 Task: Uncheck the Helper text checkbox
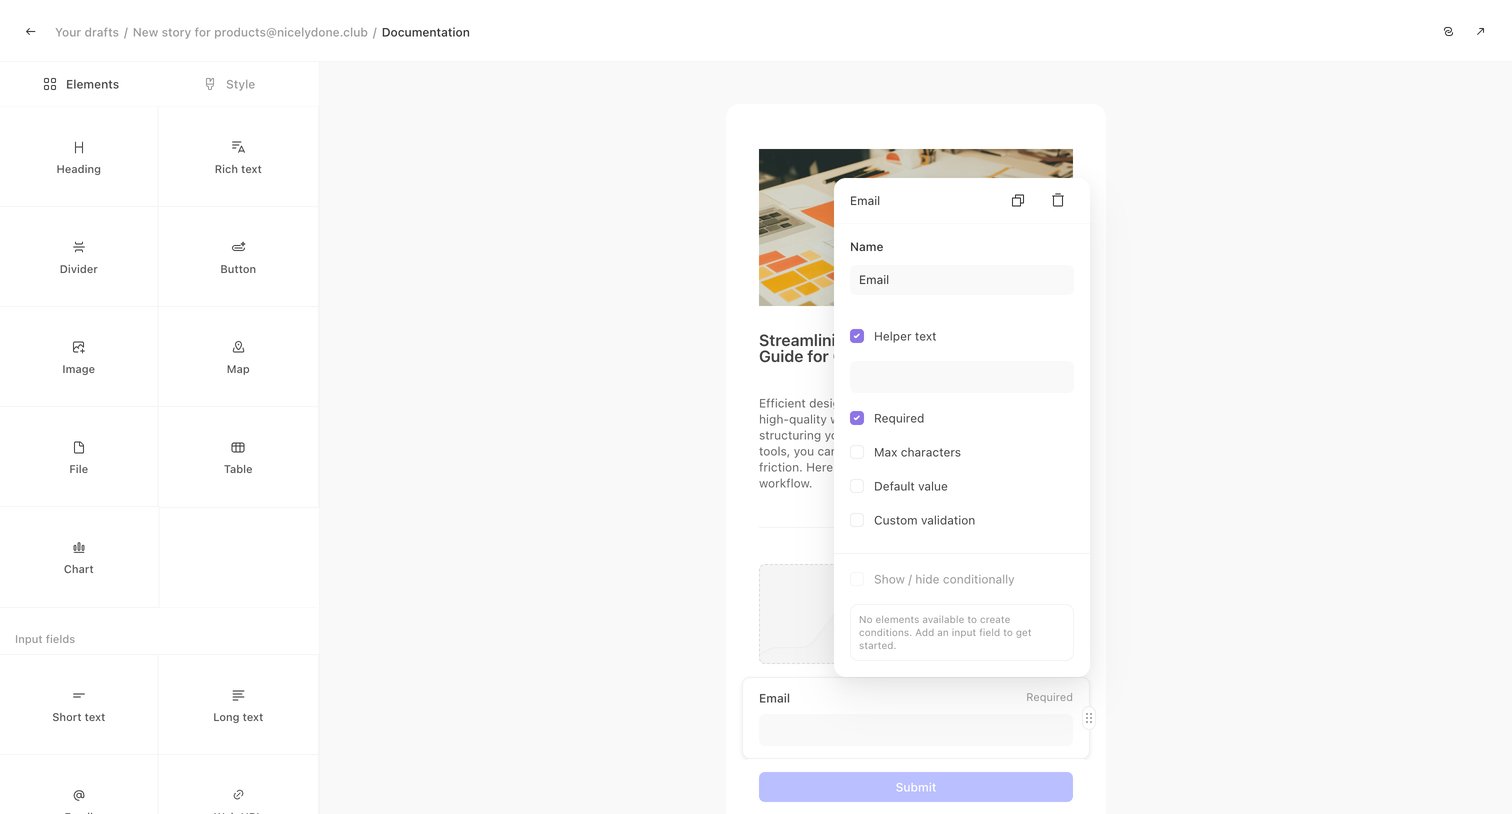(x=857, y=336)
